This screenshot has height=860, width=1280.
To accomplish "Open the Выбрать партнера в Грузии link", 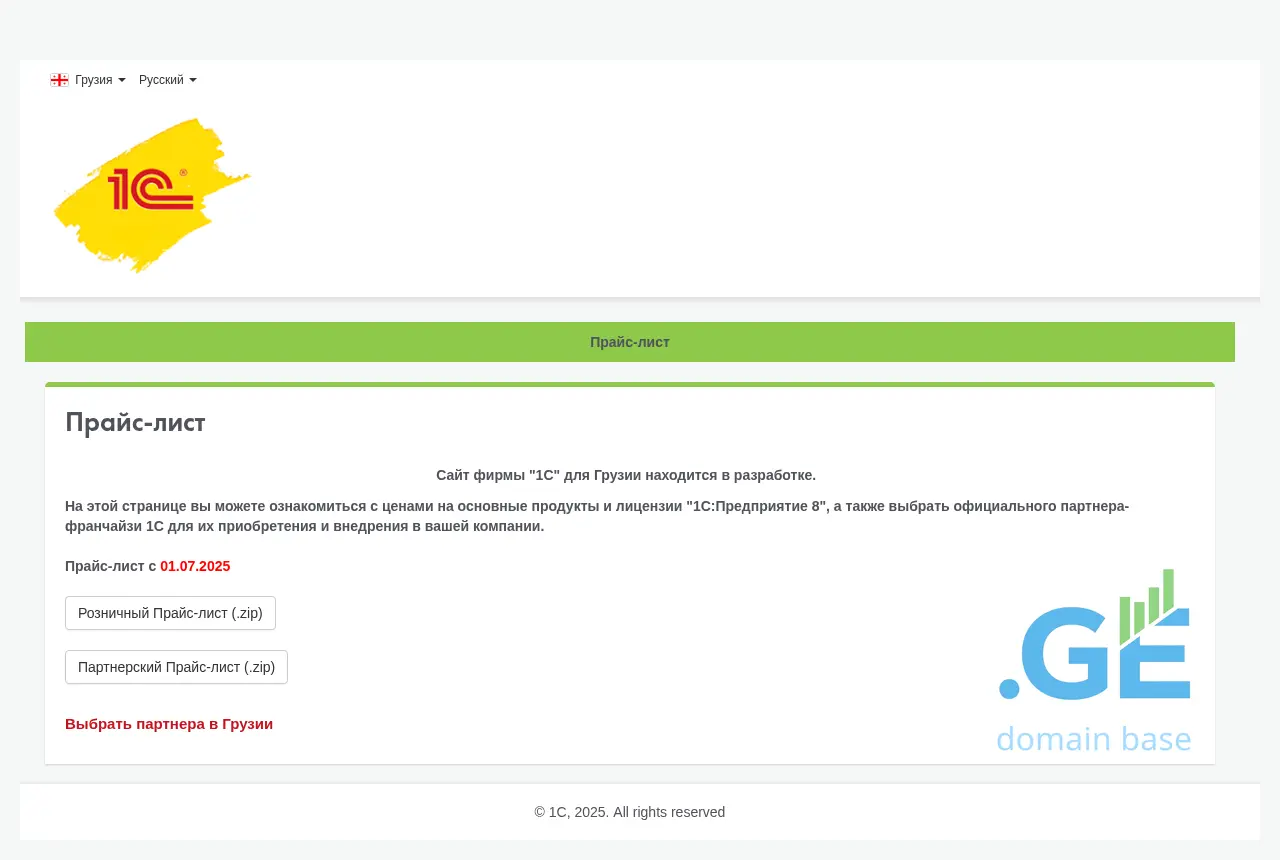I will coord(169,724).
